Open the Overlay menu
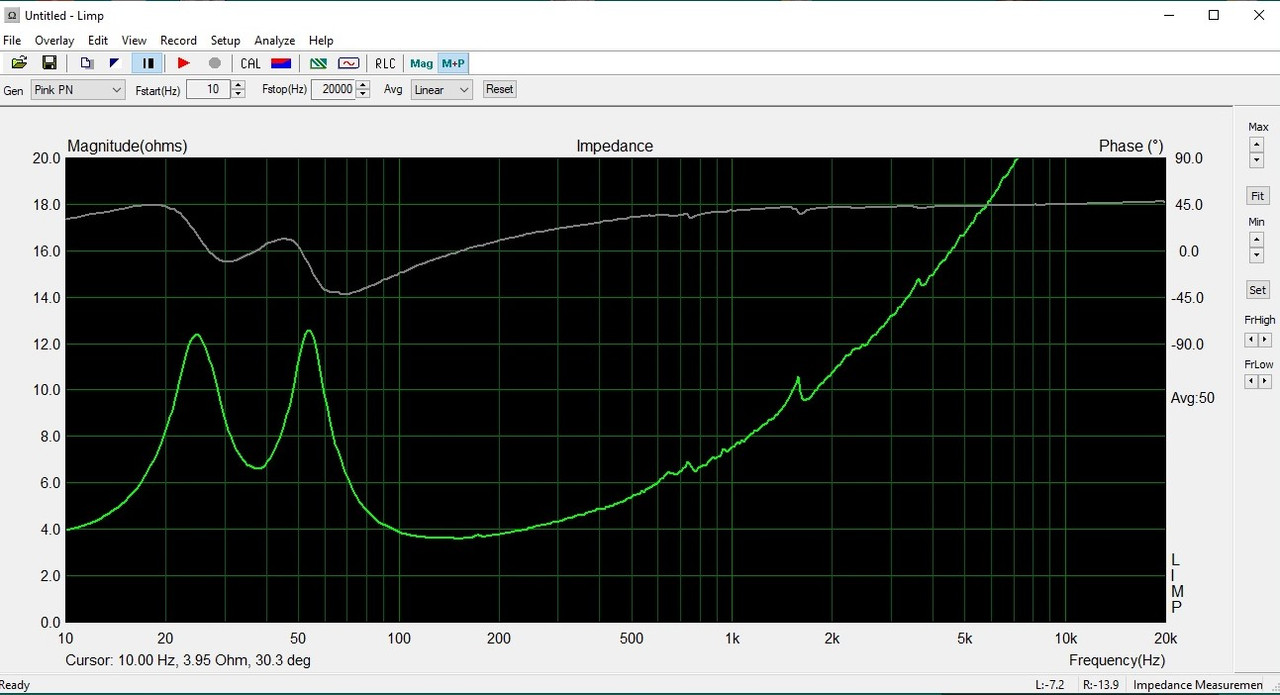Viewport: 1280px width, 695px height. [54, 41]
